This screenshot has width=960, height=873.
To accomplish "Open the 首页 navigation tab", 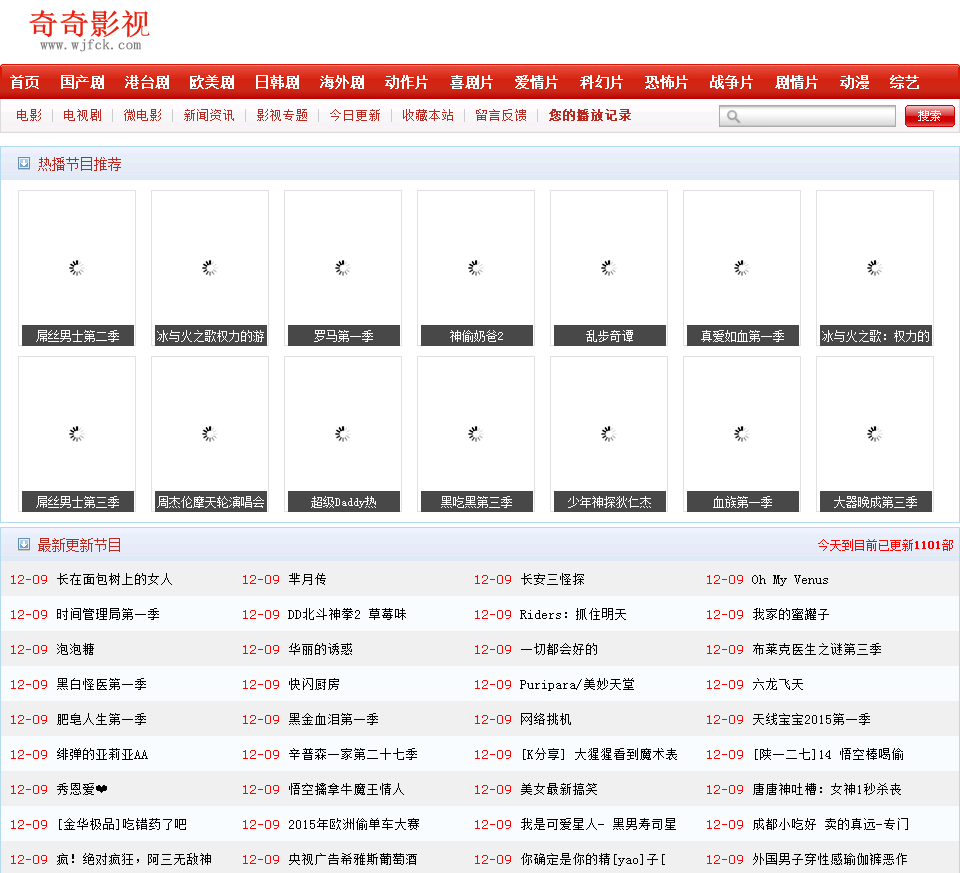I will 25,82.
